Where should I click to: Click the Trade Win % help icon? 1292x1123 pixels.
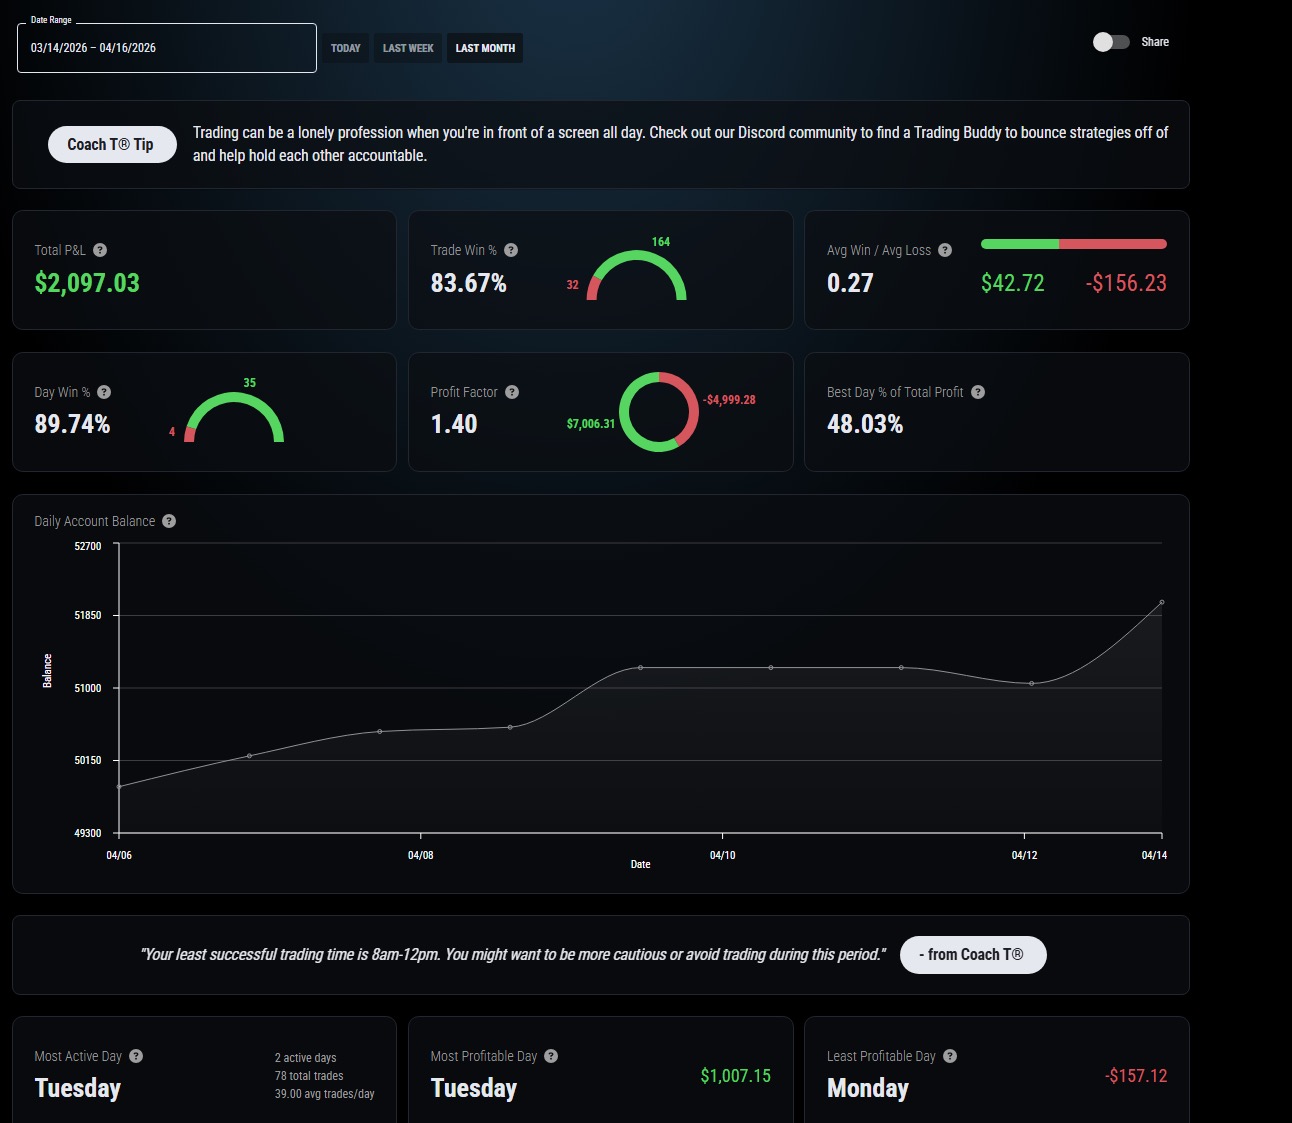click(511, 250)
